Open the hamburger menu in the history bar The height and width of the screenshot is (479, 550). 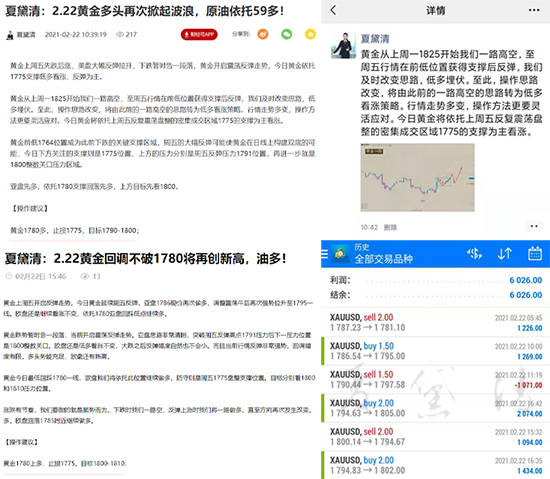[324, 254]
